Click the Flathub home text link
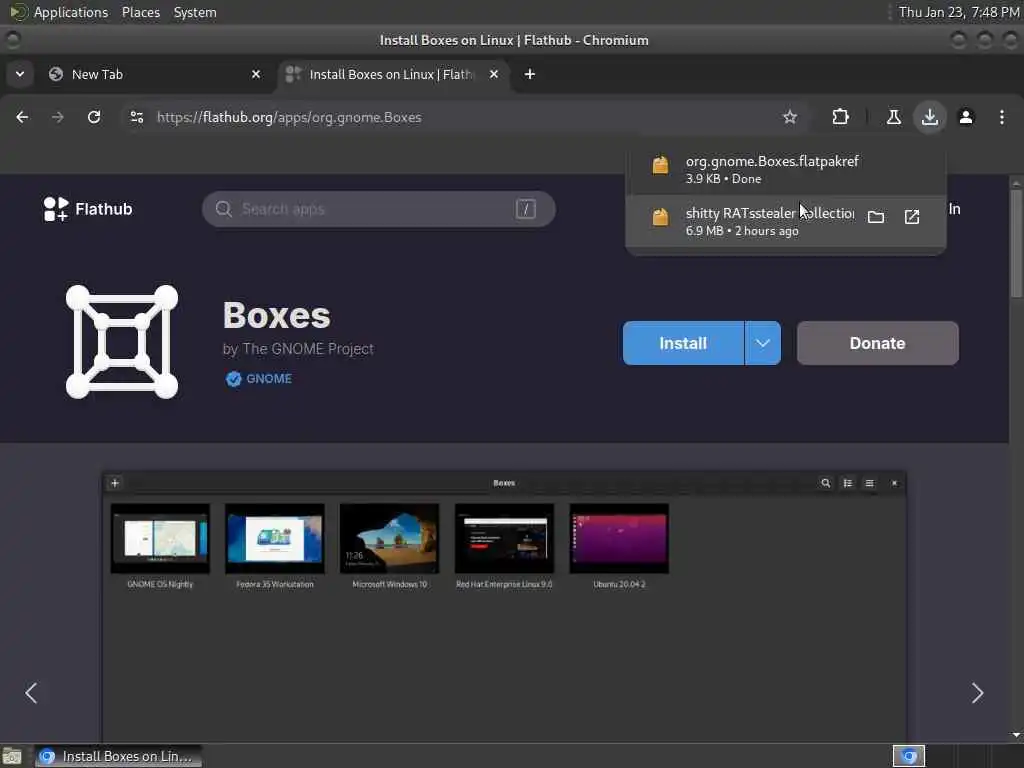 click(104, 209)
